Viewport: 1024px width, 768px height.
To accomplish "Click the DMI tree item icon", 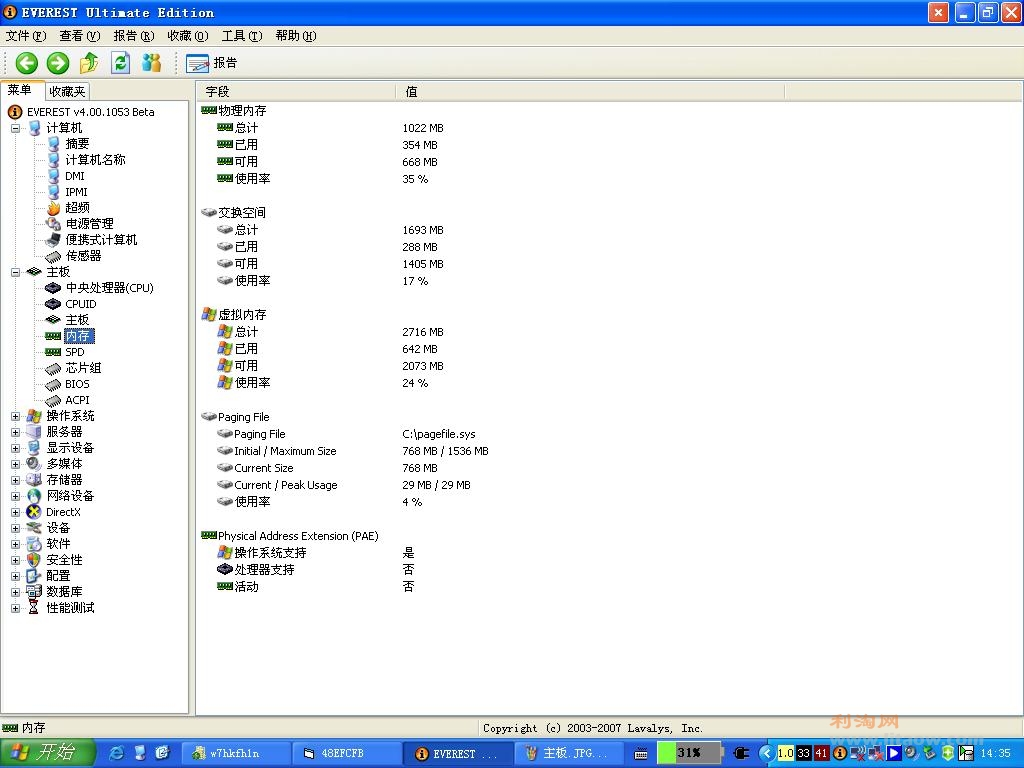I will 54,176.
